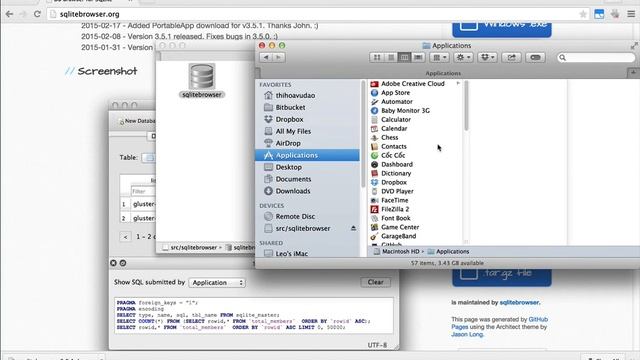Expand Adobe Creative Cloud folder arrow
This screenshot has width=640, height=360.
coord(458,83)
